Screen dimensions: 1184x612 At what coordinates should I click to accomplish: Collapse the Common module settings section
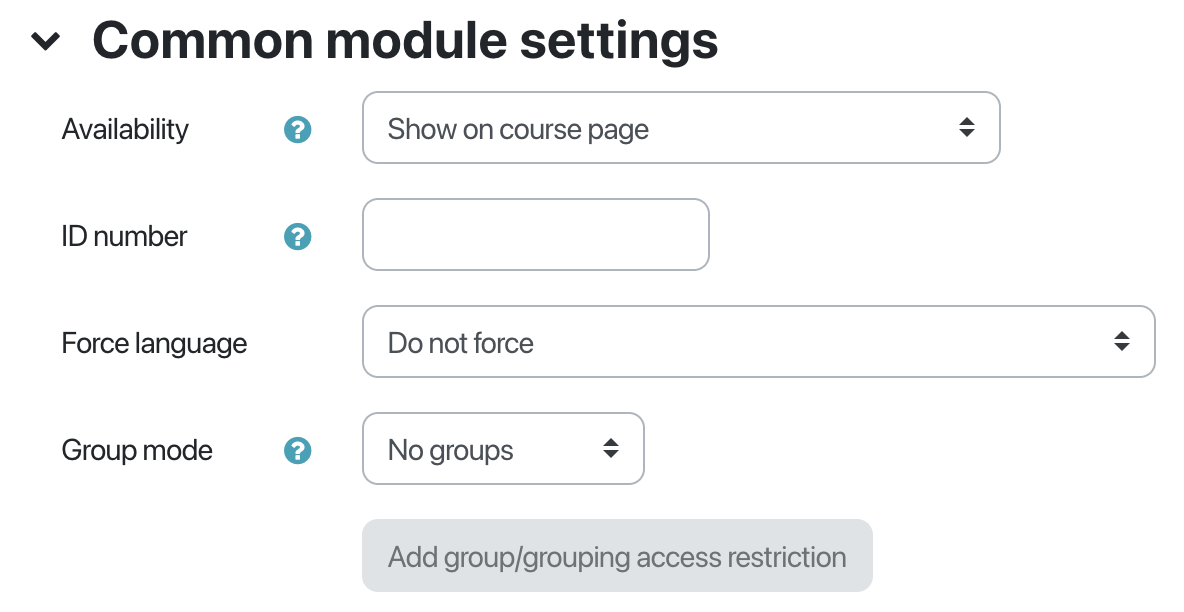46,42
